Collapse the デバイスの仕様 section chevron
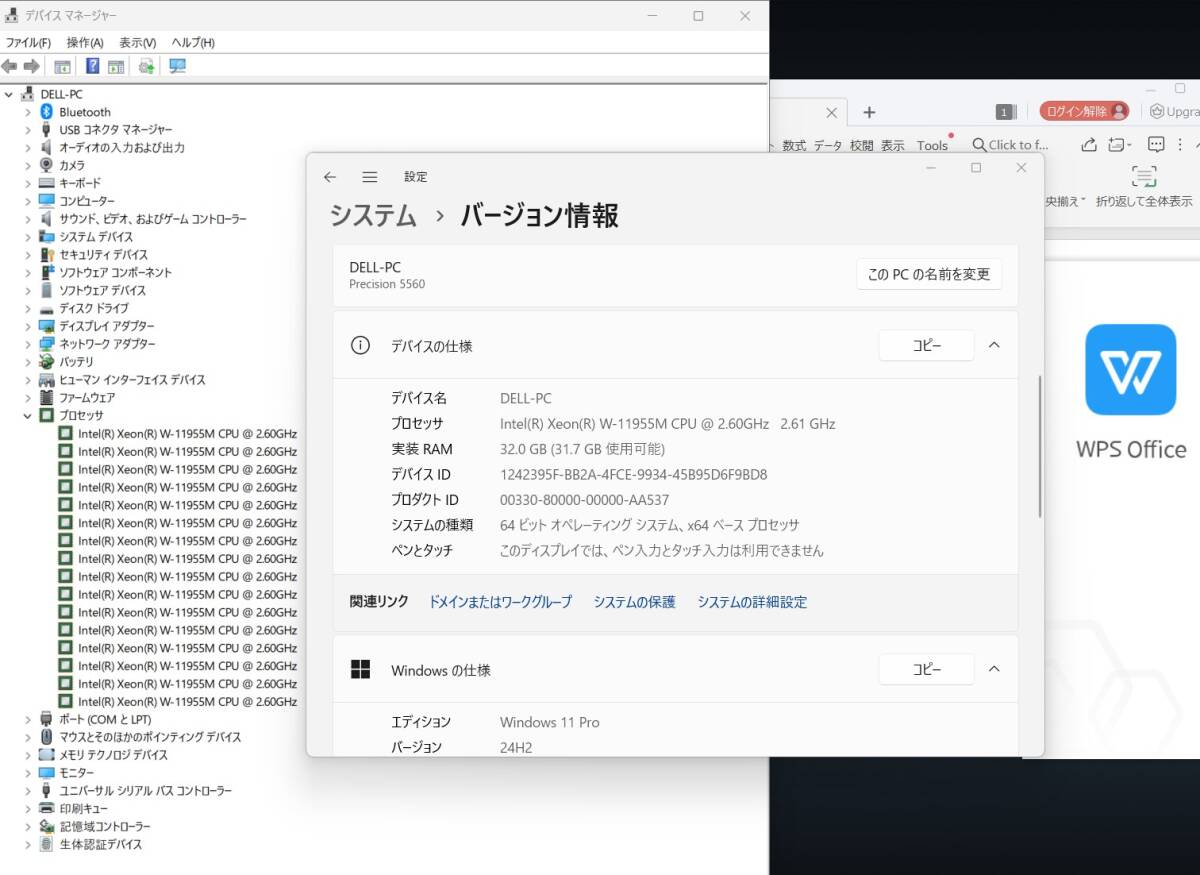This screenshot has width=1200, height=875. point(994,345)
